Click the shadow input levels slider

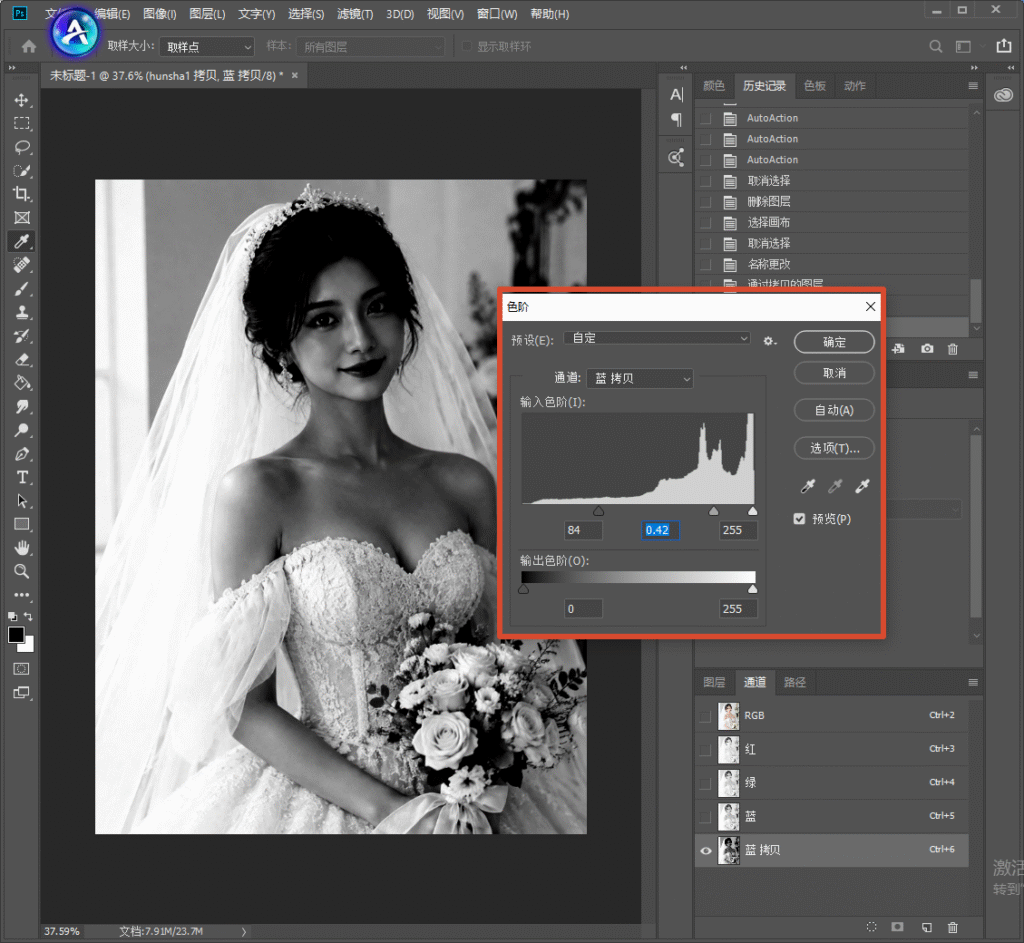[x=598, y=511]
